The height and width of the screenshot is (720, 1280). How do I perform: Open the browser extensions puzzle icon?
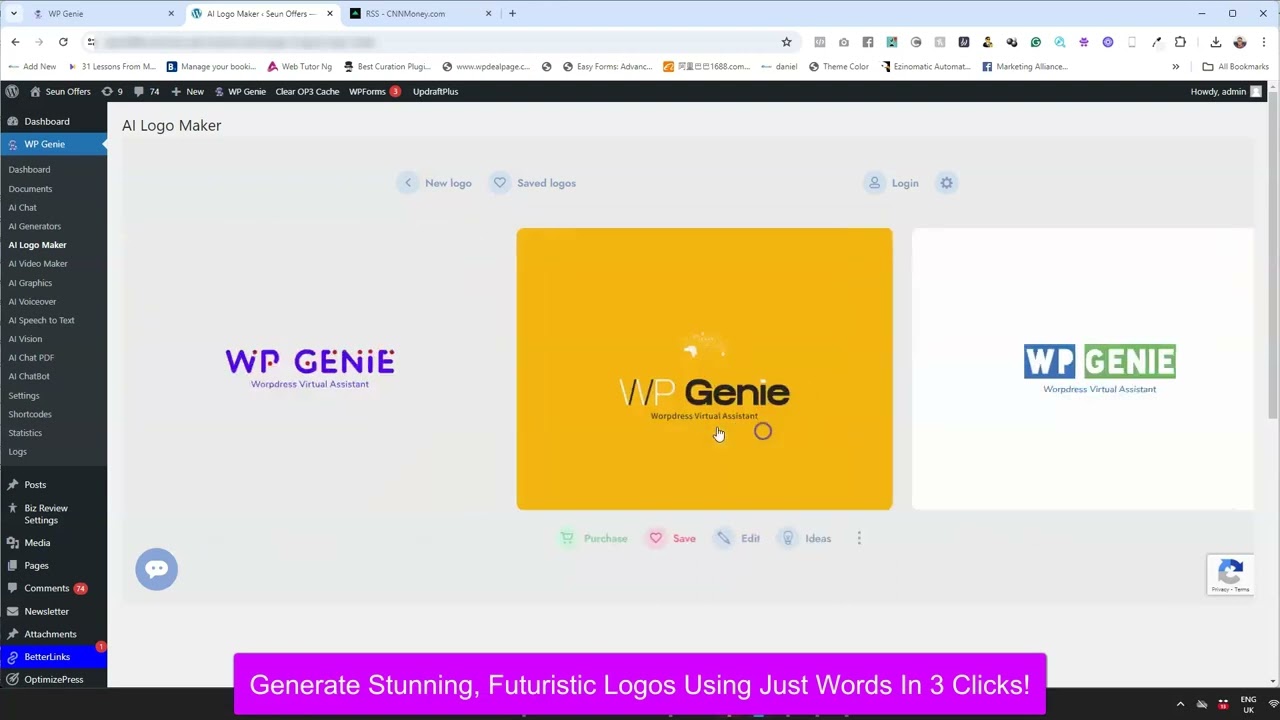(x=1180, y=42)
